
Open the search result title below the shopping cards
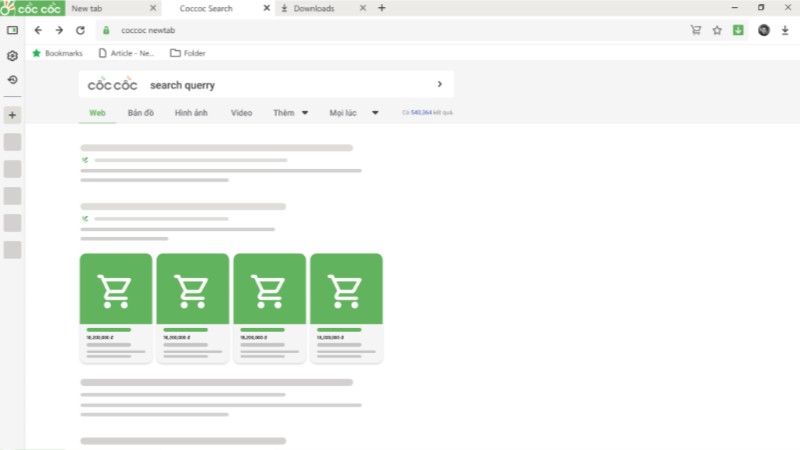216,383
